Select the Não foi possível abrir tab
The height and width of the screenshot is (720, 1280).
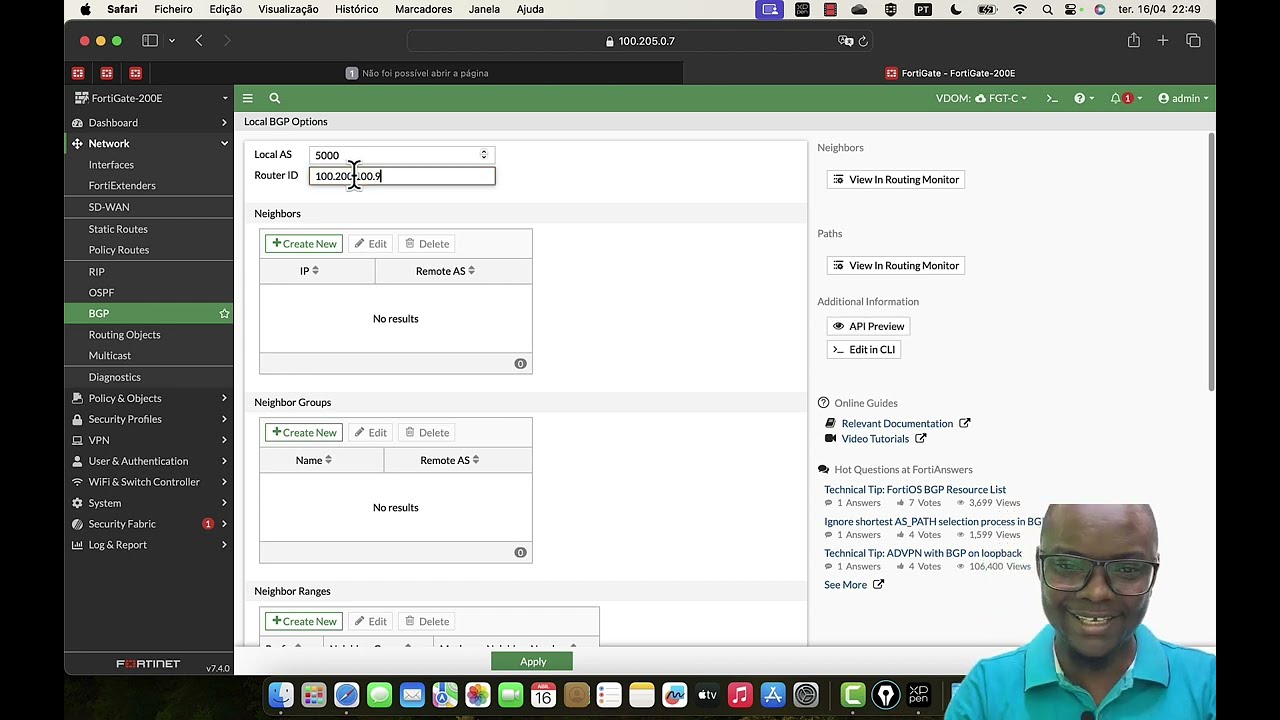click(417, 73)
